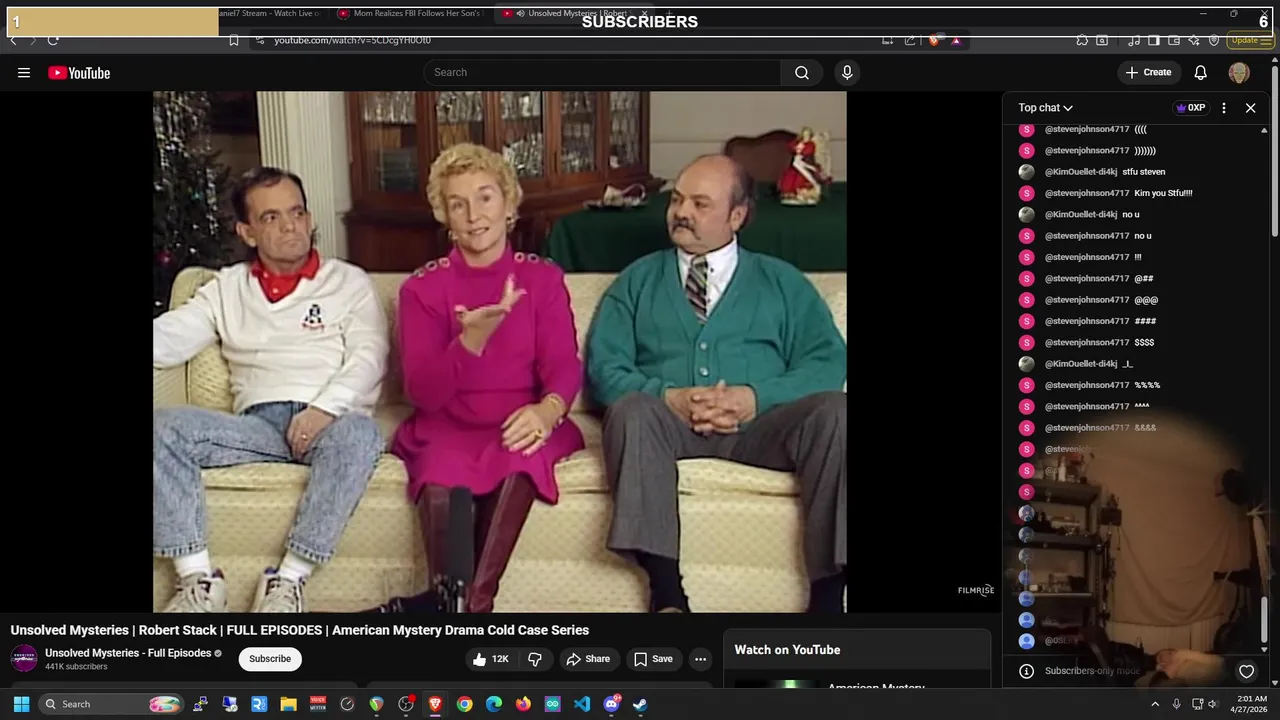The image size is (1280, 720).
Task: Click the address bar URL
Action: click(x=353, y=40)
